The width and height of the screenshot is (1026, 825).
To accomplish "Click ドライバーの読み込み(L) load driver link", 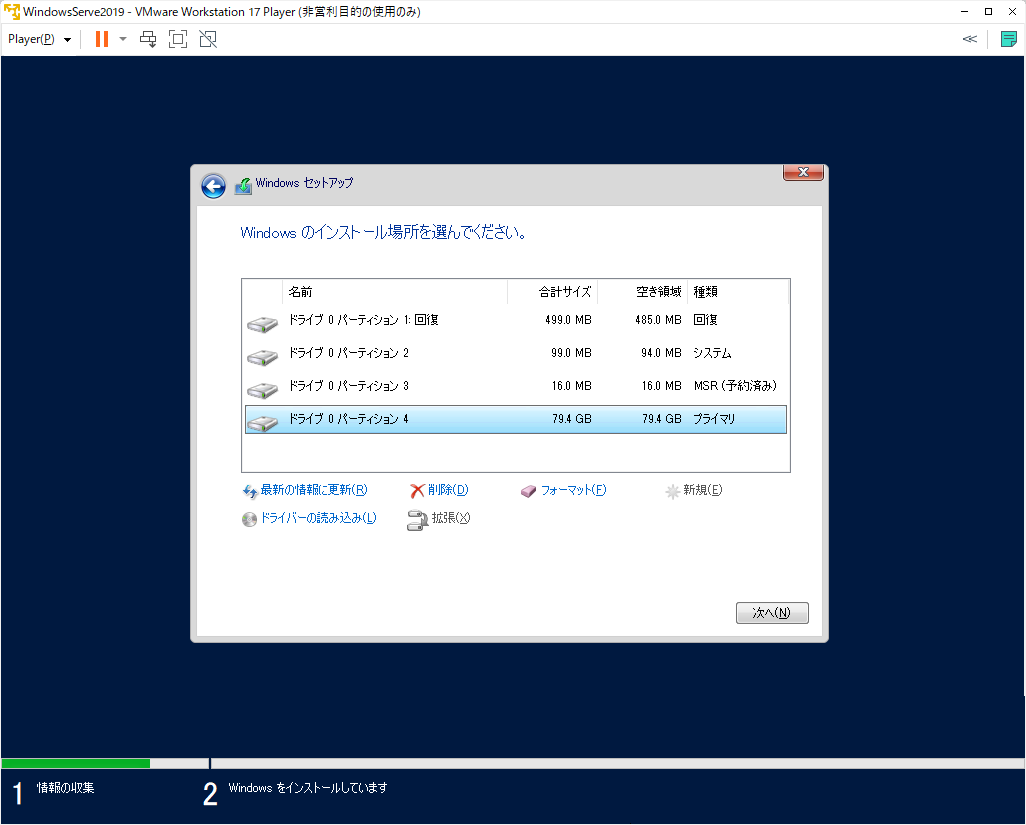I will click(319, 518).
